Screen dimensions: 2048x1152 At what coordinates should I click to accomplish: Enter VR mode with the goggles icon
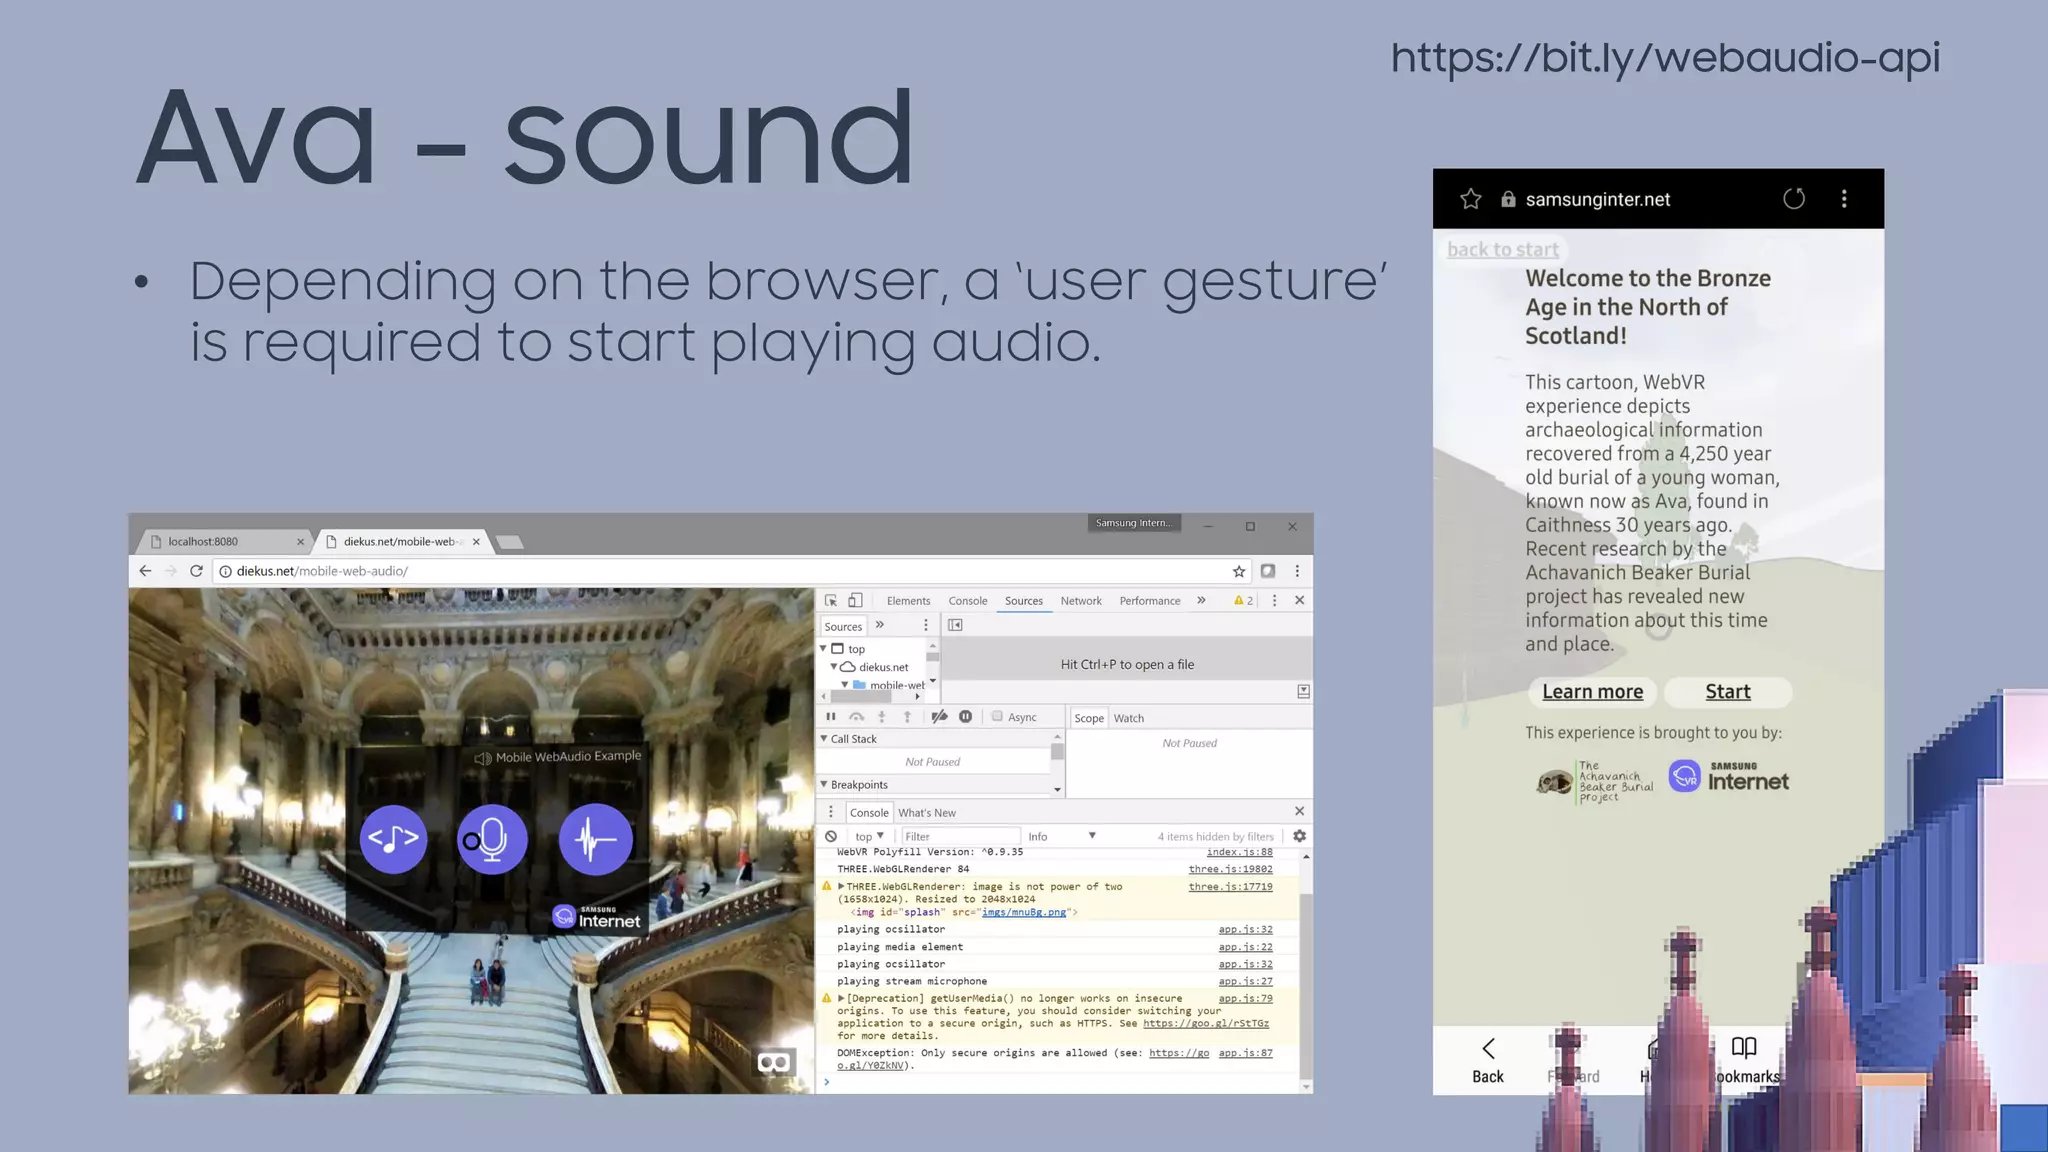click(x=774, y=1062)
